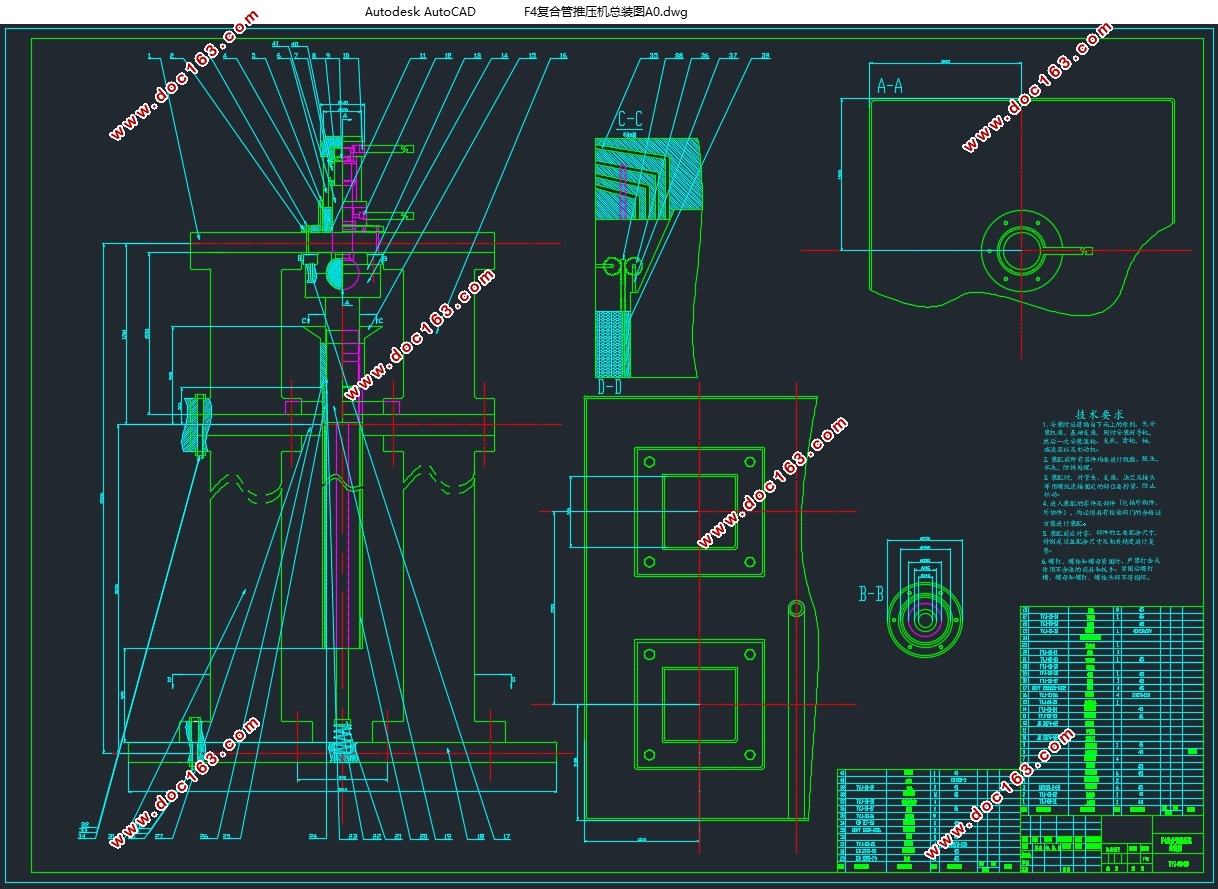Click the A-A section view label

890,86
